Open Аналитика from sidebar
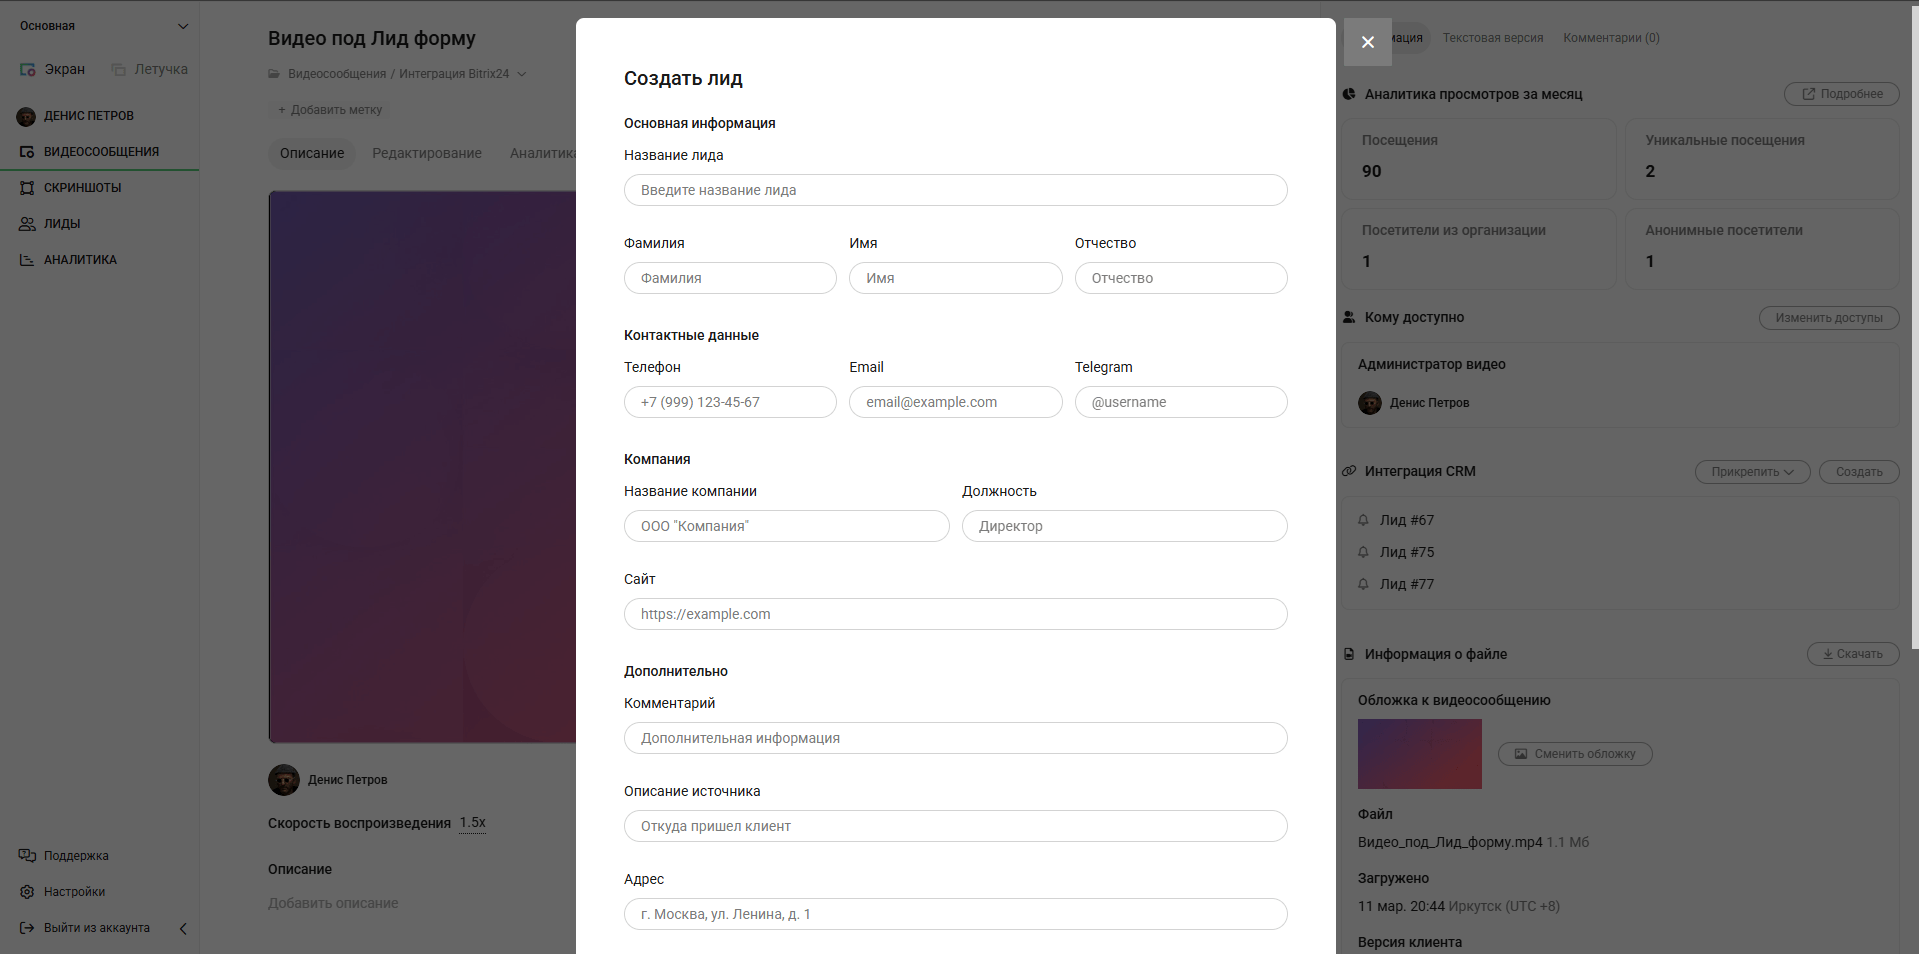This screenshot has height=954, width=1919. 79,260
